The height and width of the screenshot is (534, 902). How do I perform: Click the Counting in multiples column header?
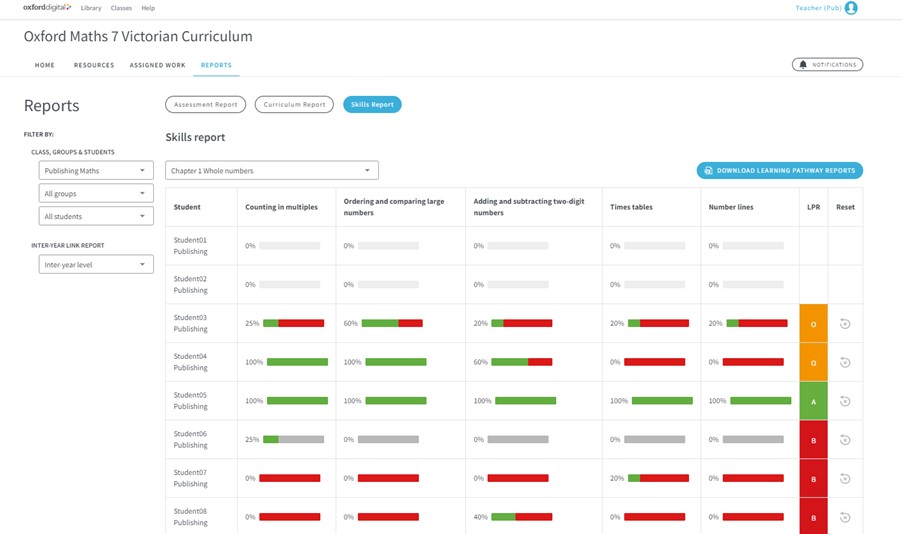[x=281, y=207]
